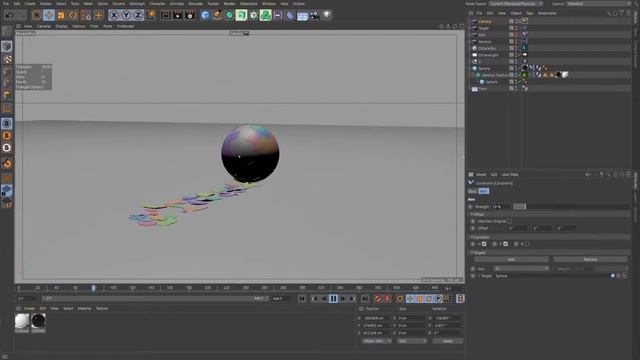Open the Simulate menu
Viewport: 640px width, 360px height.
[x=196, y=4]
